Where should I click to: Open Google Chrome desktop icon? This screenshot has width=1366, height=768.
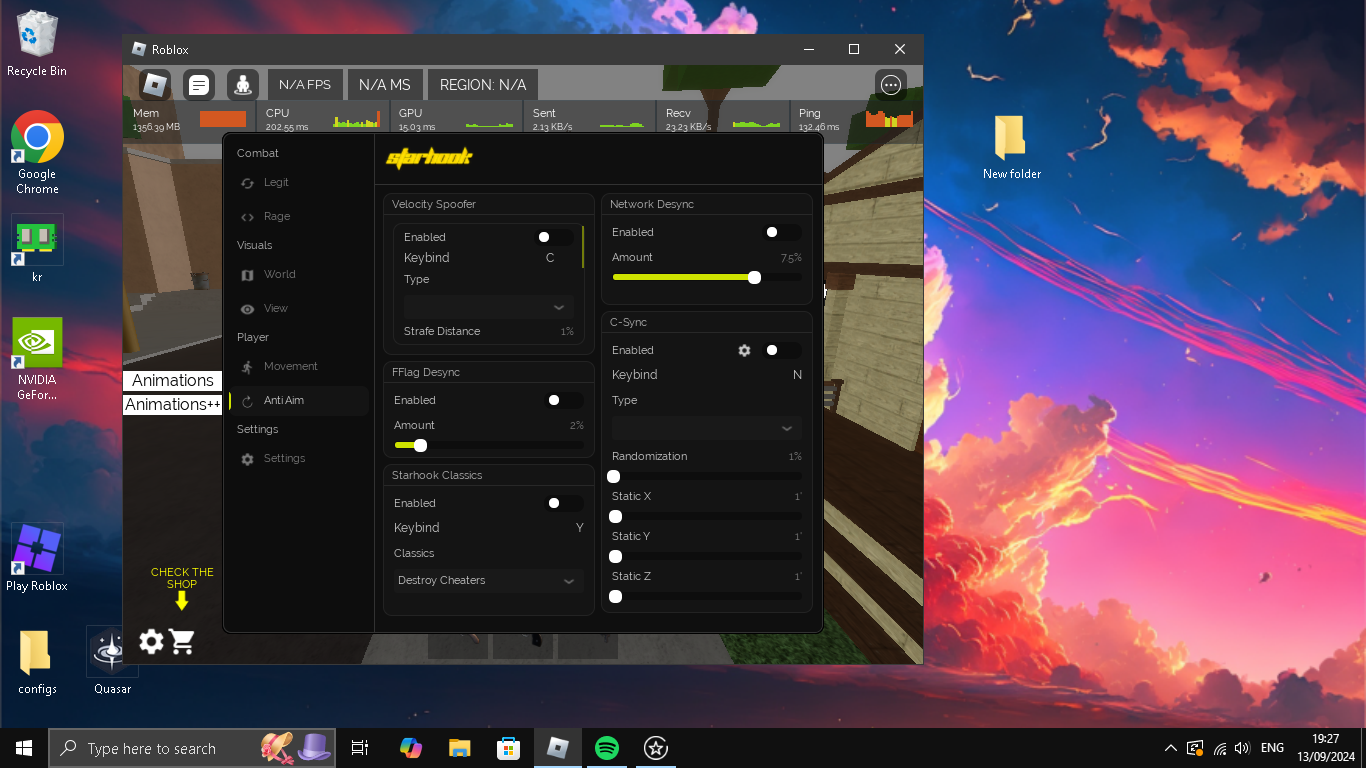[37, 152]
